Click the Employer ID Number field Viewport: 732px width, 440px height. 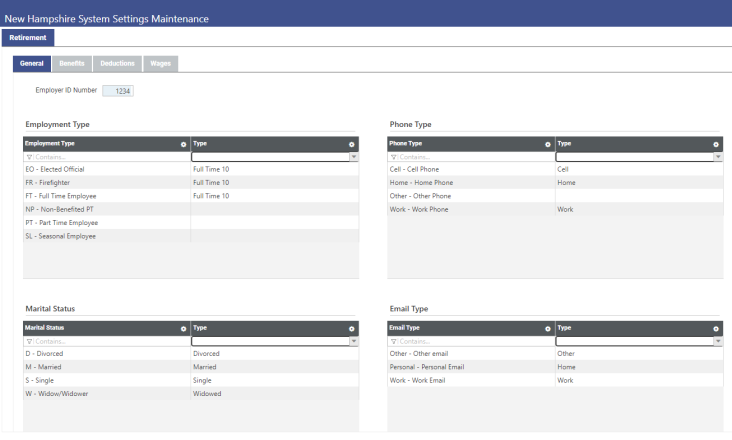coord(118,91)
